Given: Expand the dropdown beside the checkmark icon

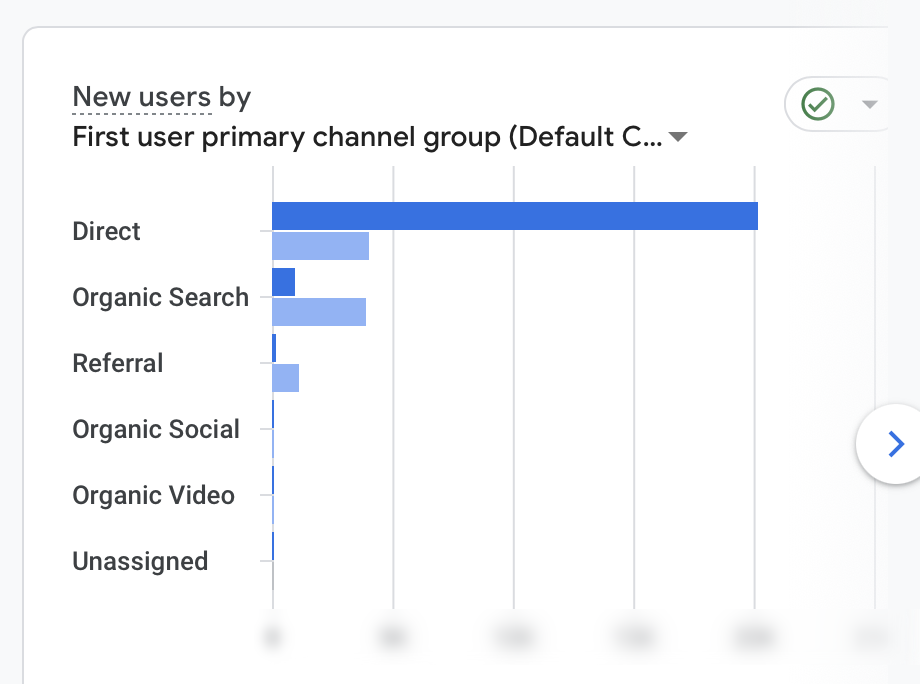Looking at the screenshot, I should 870,104.
